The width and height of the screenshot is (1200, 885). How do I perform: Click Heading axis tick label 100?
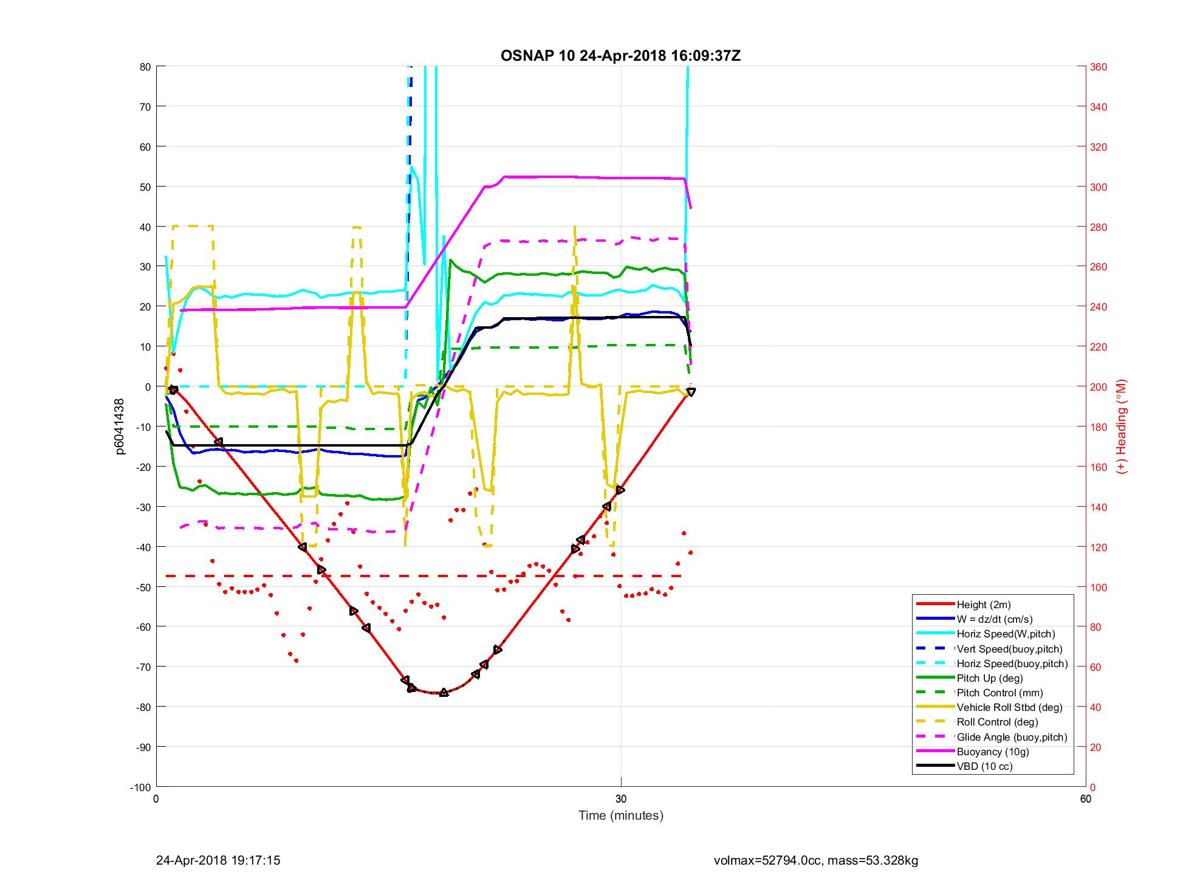[x=1098, y=587]
